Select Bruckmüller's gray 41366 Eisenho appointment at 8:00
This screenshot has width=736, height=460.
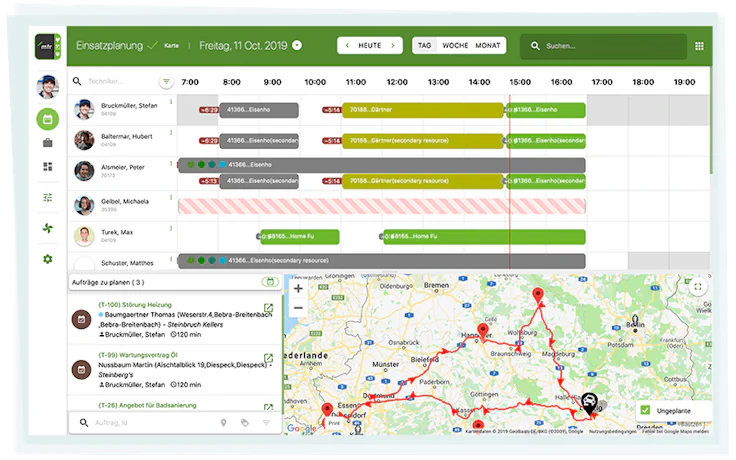[259, 110]
